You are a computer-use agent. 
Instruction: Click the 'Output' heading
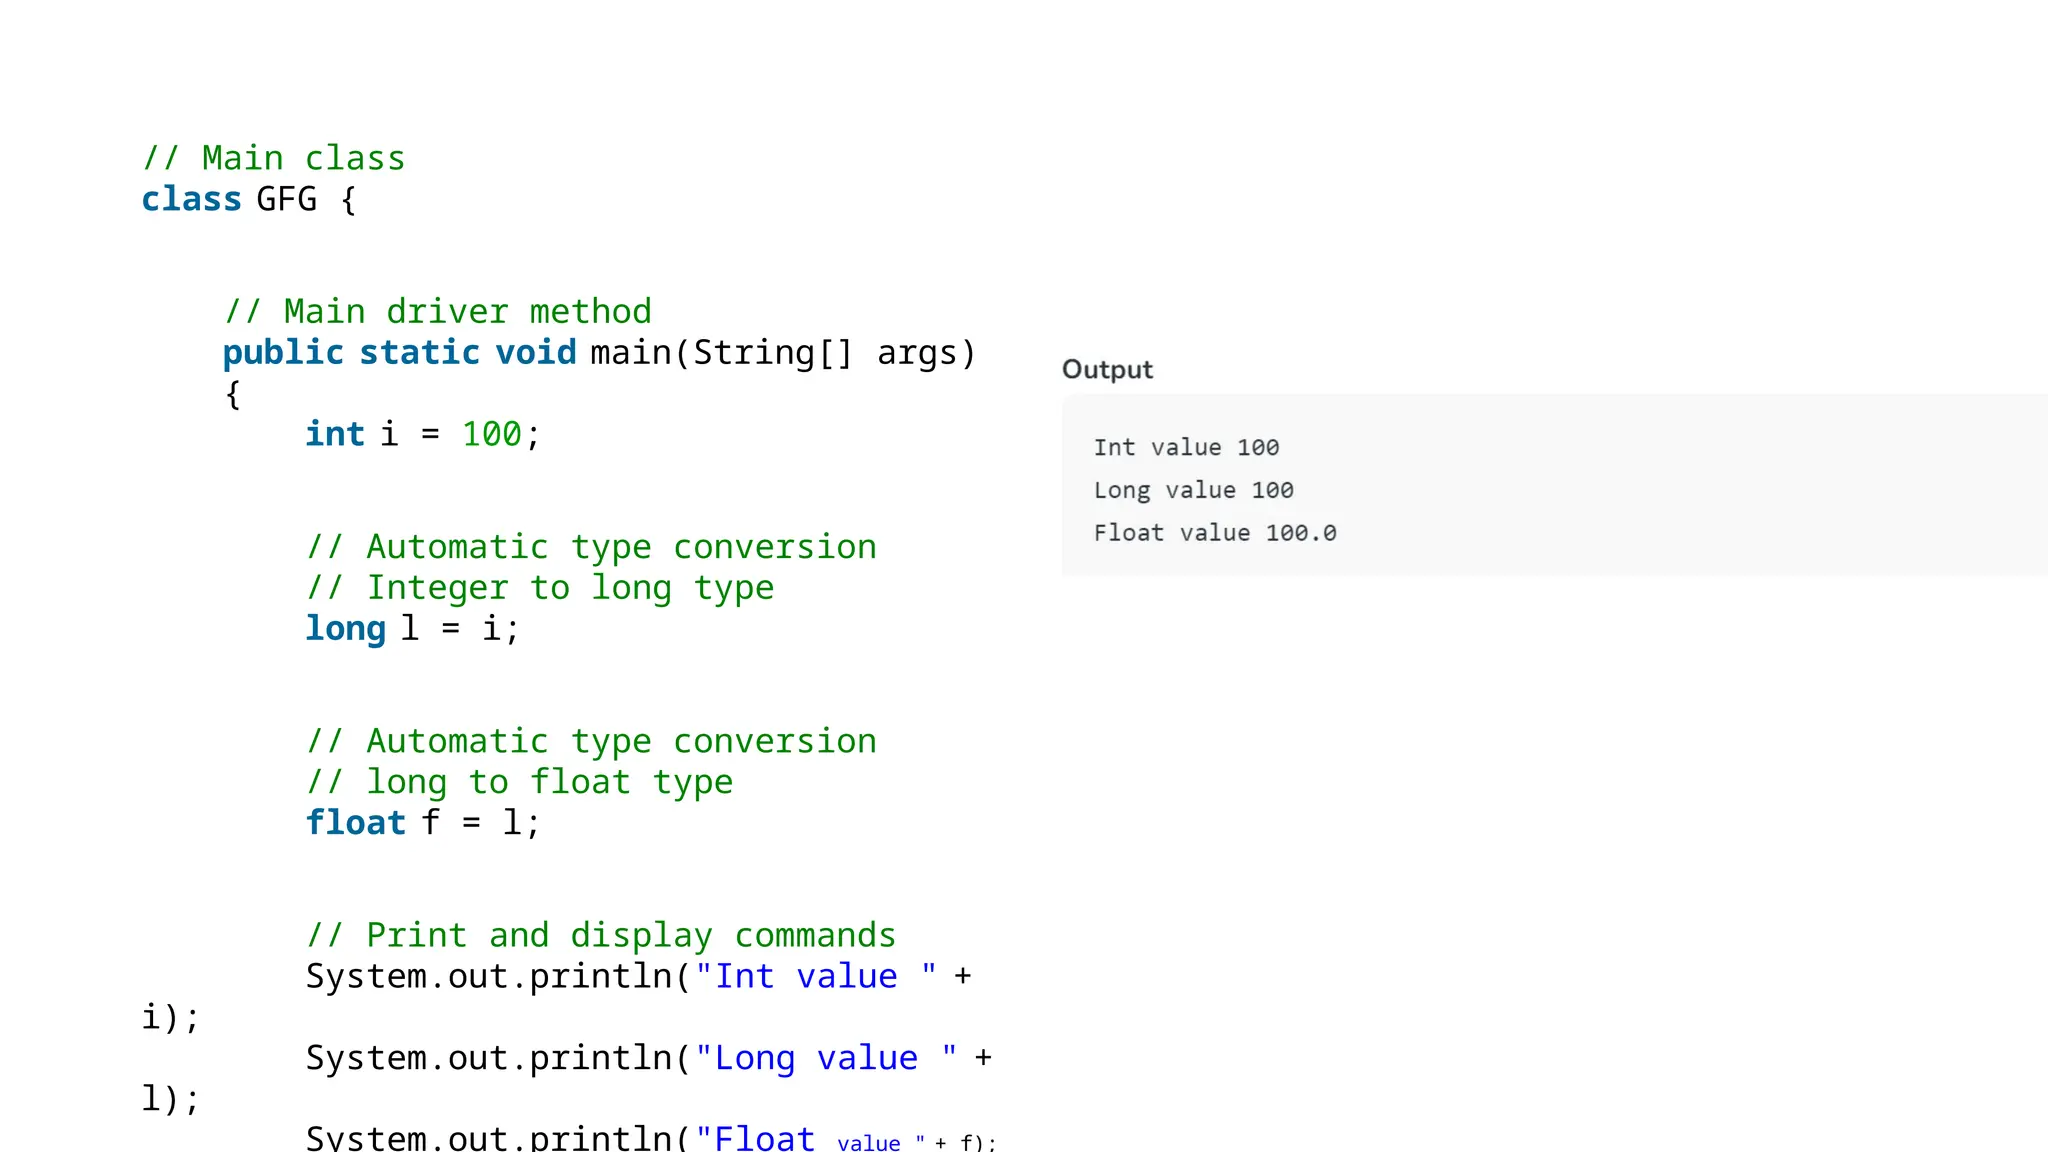click(x=1107, y=370)
